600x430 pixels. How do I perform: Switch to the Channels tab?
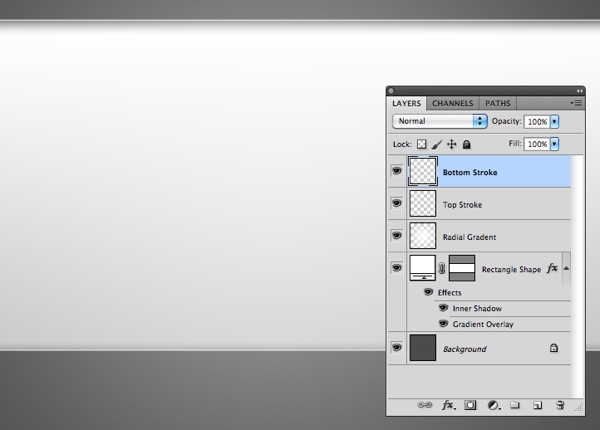(453, 103)
